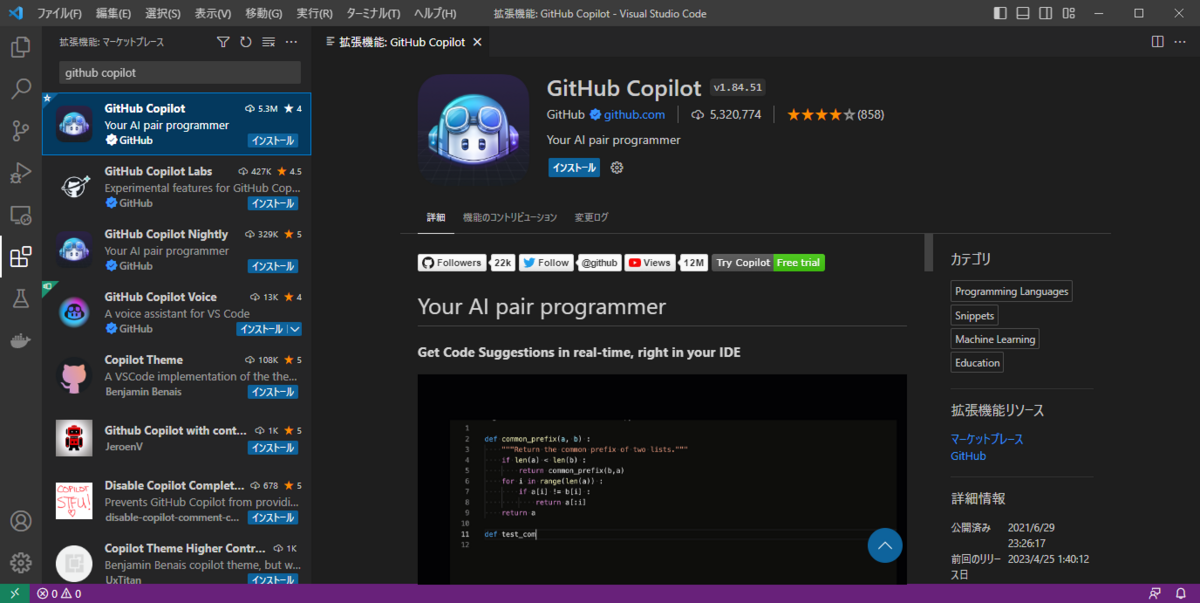Select Programming Languages category tag

point(1011,291)
